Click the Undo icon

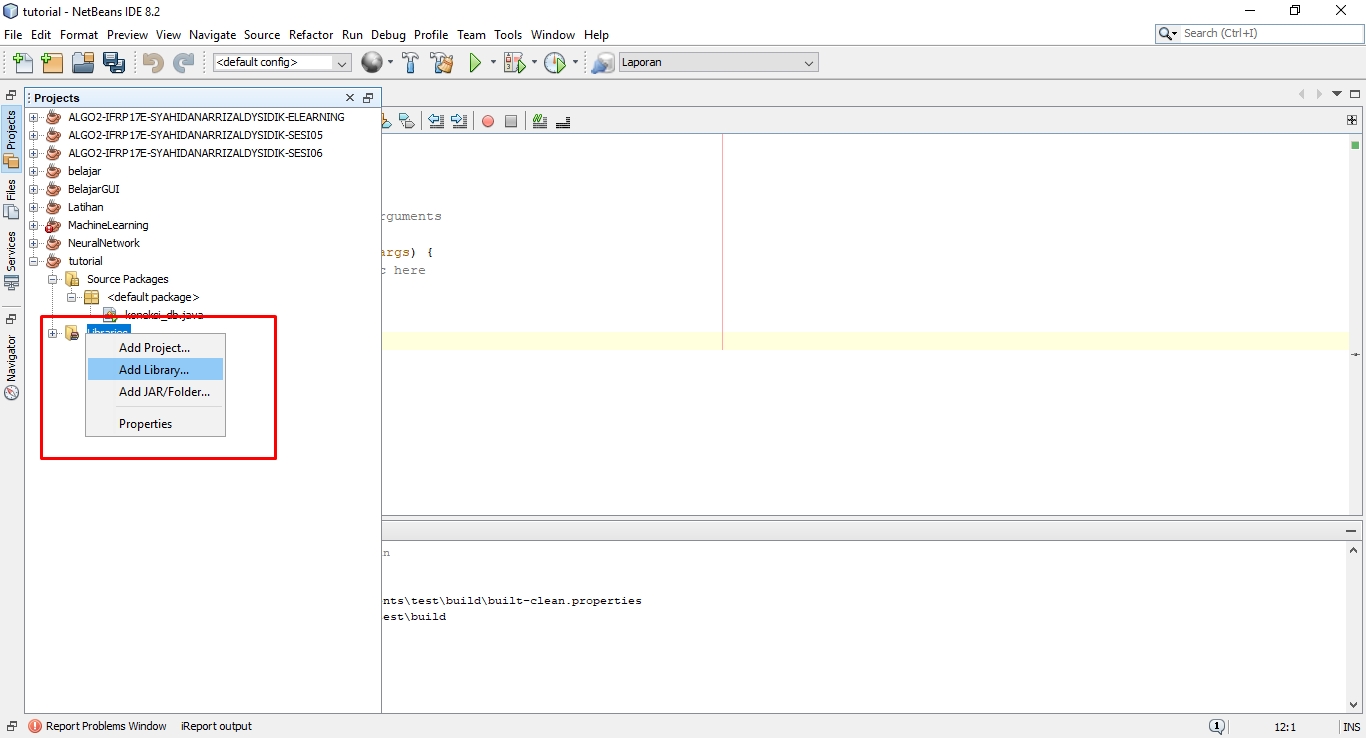coord(151,62)
